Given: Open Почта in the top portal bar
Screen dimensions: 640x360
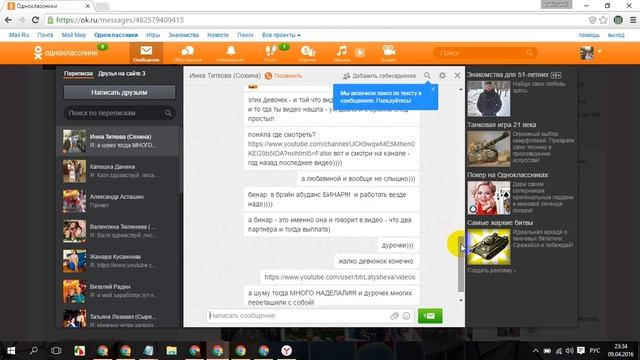Looking at the screenshot, I should click(45, 35).
